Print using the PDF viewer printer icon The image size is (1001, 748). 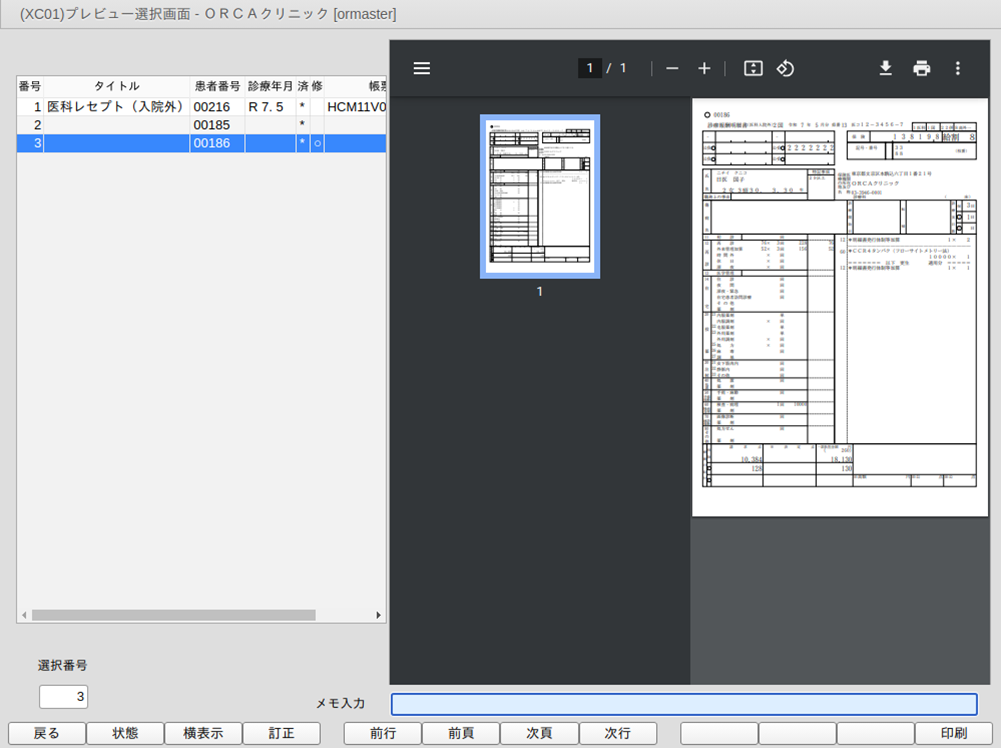[x=921, y=68]
